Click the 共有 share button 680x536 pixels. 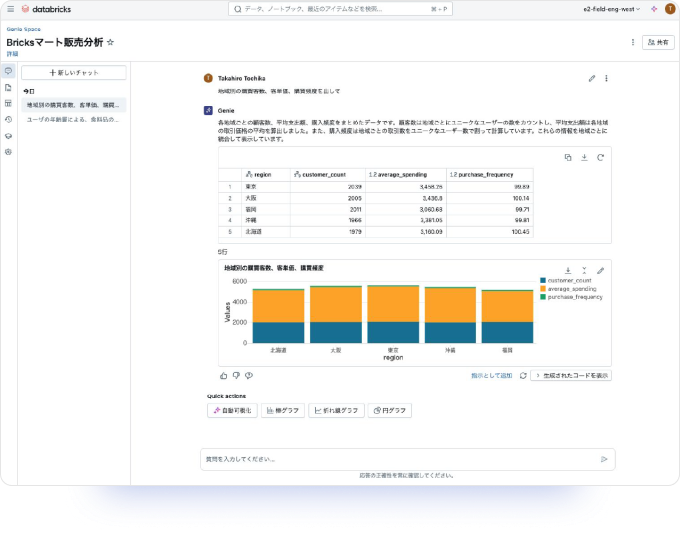(x=658, y=43)
